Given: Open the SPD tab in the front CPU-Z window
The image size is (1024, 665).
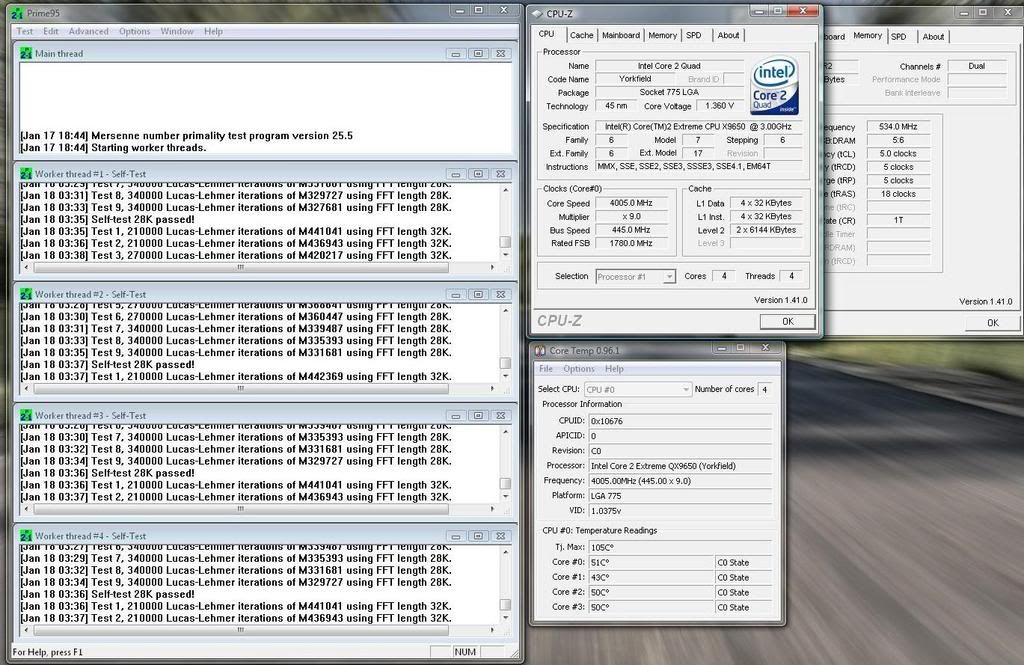Looking at the screenshot, I should (x=694, y=35).
